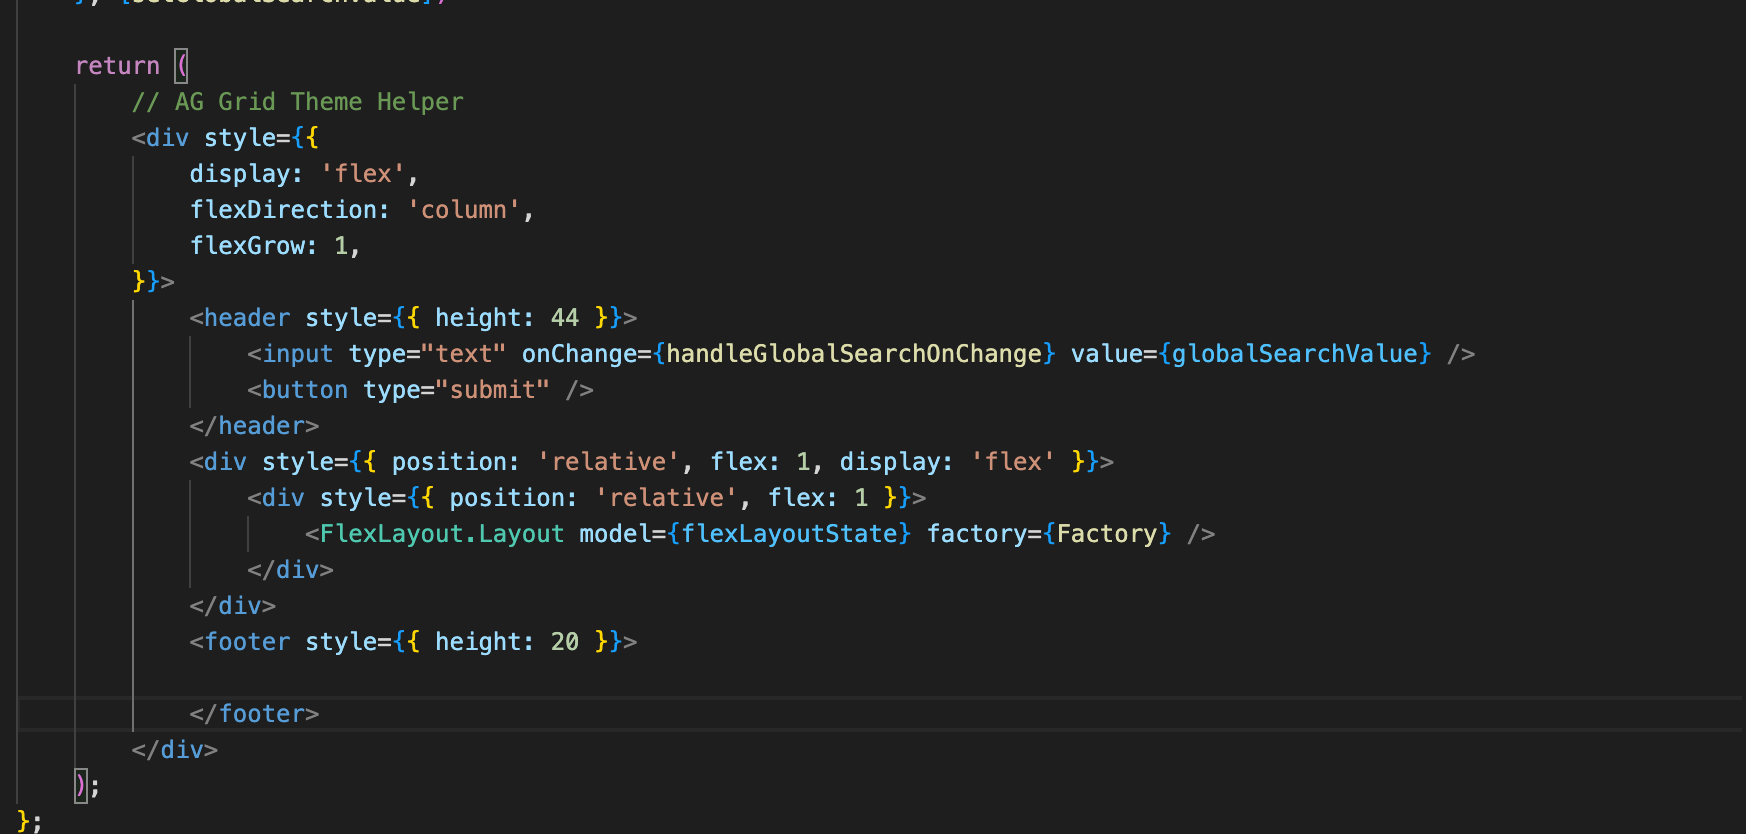Click the header height value 44
This screenshot has height=834, width=1746.
[565, 318]
